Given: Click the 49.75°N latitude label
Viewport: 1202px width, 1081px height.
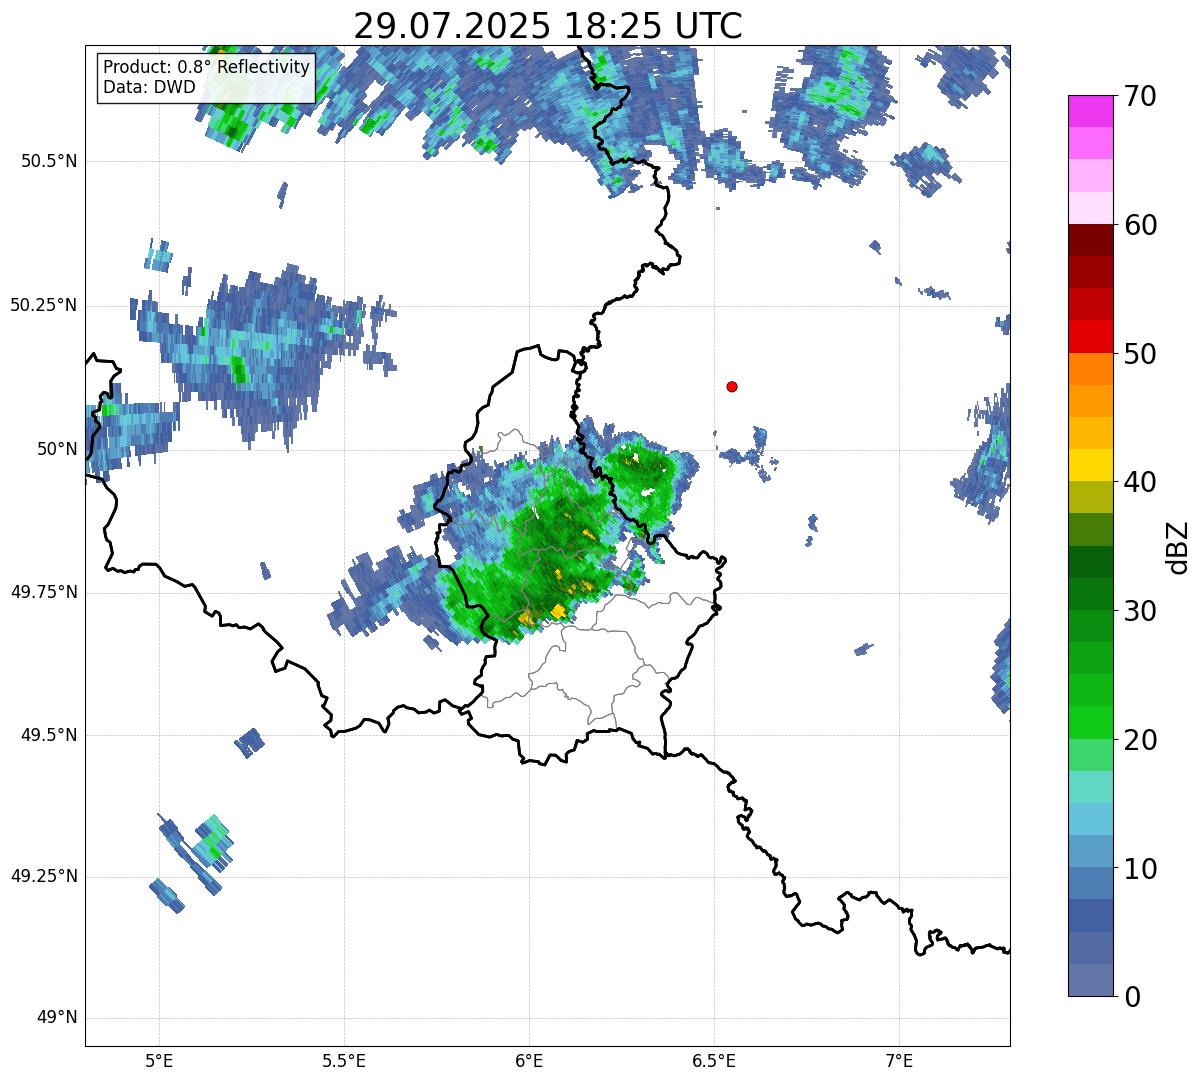Looking at the screenshot, I should [x=43, y=592].
